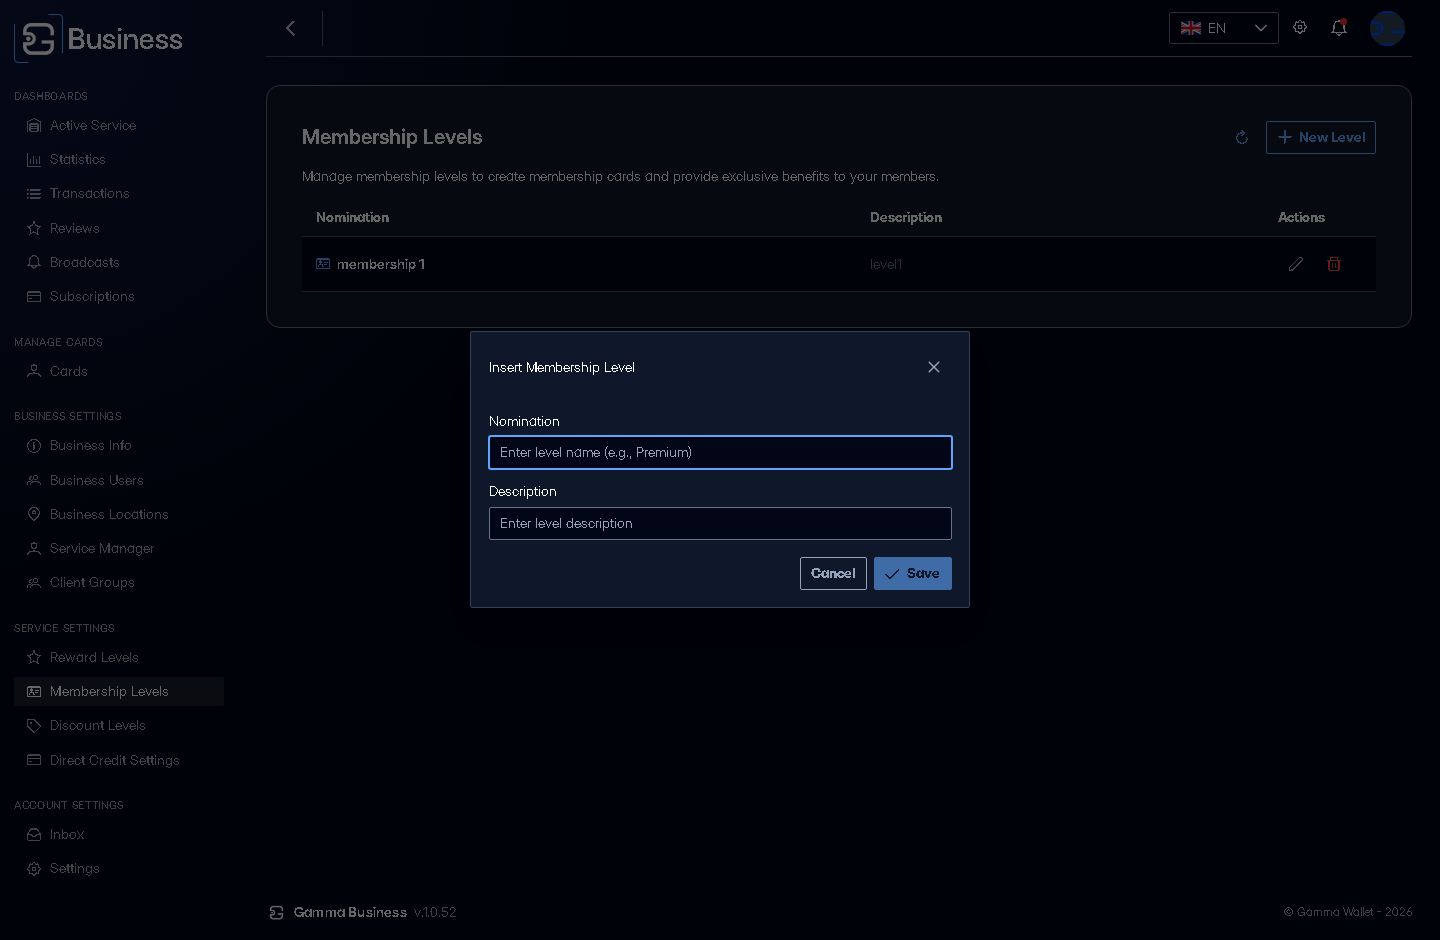The image size is (1440, 940).
Task: Click the notification bell icon
Action: pyautogui.click(x=1339, y=28)
